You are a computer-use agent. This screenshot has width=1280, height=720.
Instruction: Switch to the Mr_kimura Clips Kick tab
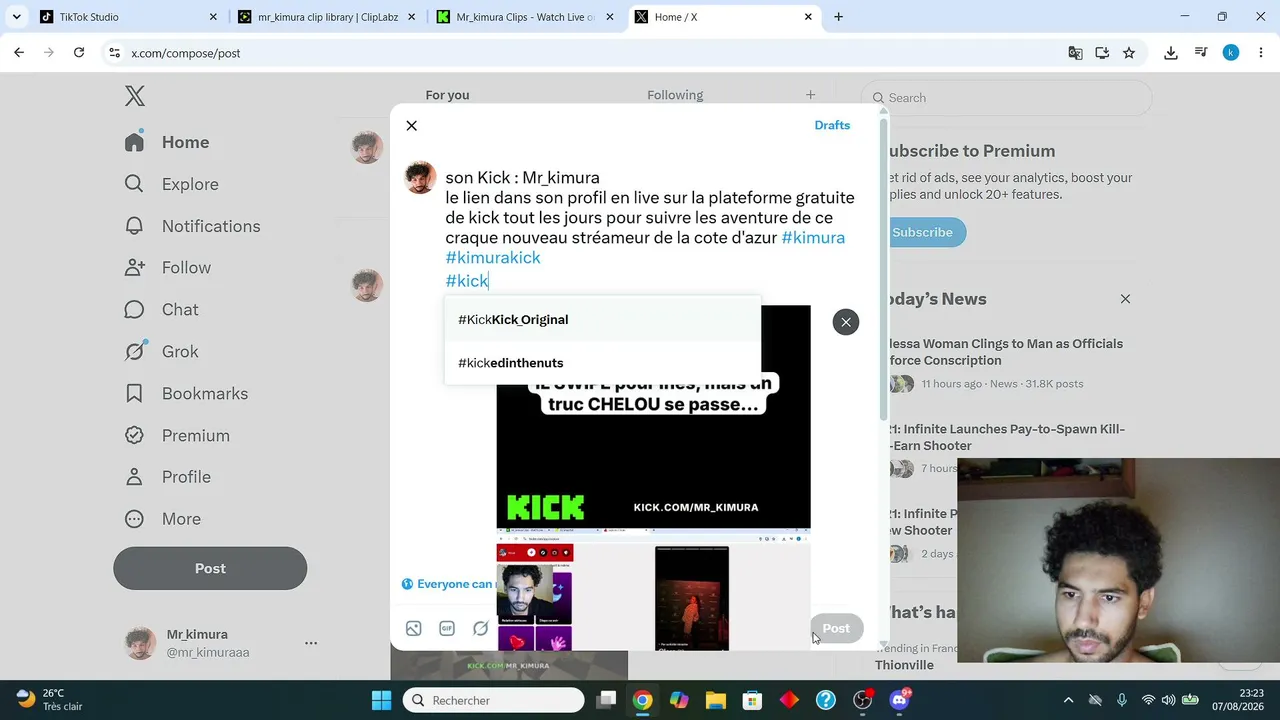point(526,17)
